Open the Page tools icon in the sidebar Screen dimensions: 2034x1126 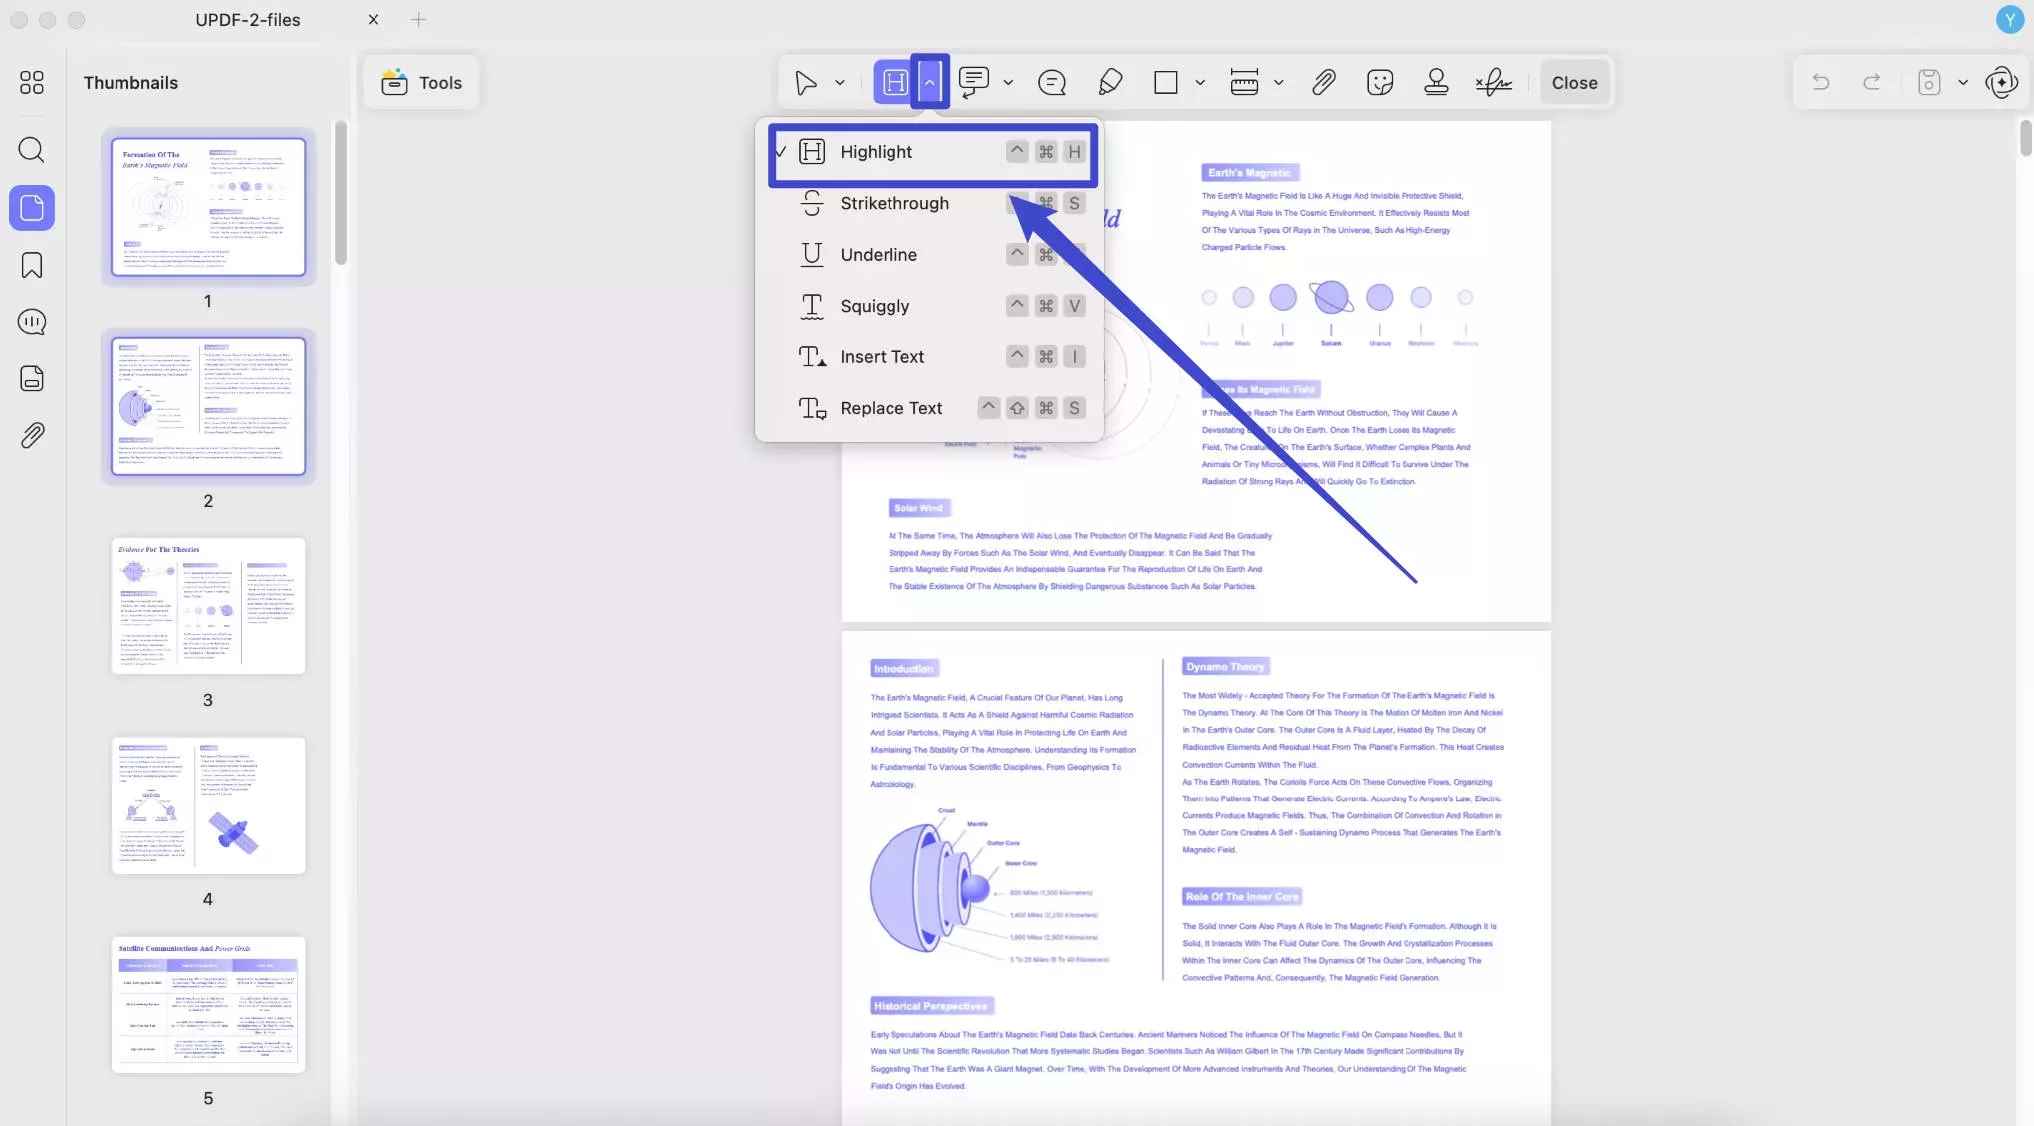click(32, 378)
